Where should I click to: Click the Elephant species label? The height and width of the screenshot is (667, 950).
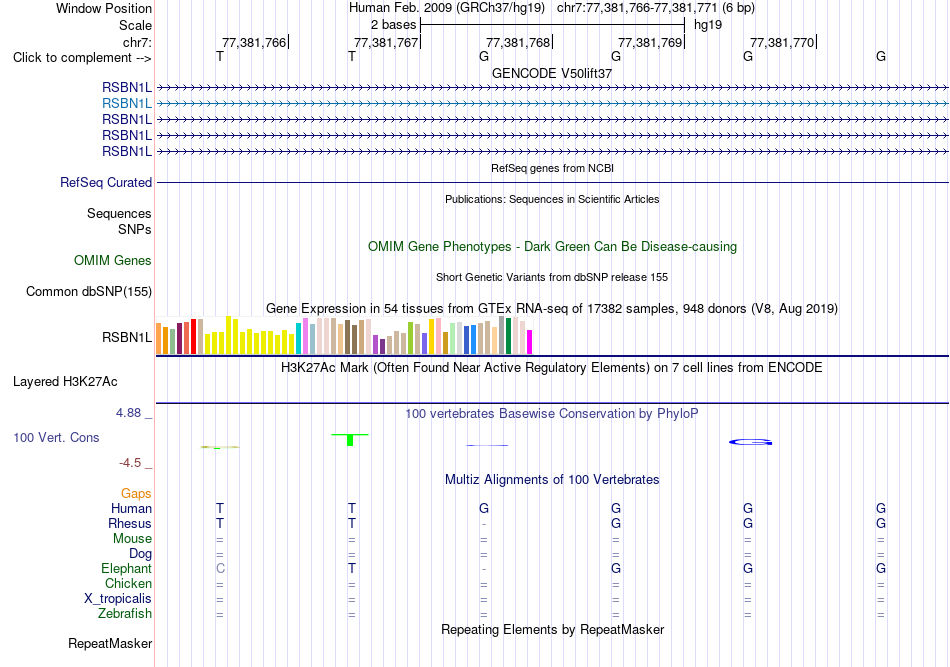click(x=127, y=568)
